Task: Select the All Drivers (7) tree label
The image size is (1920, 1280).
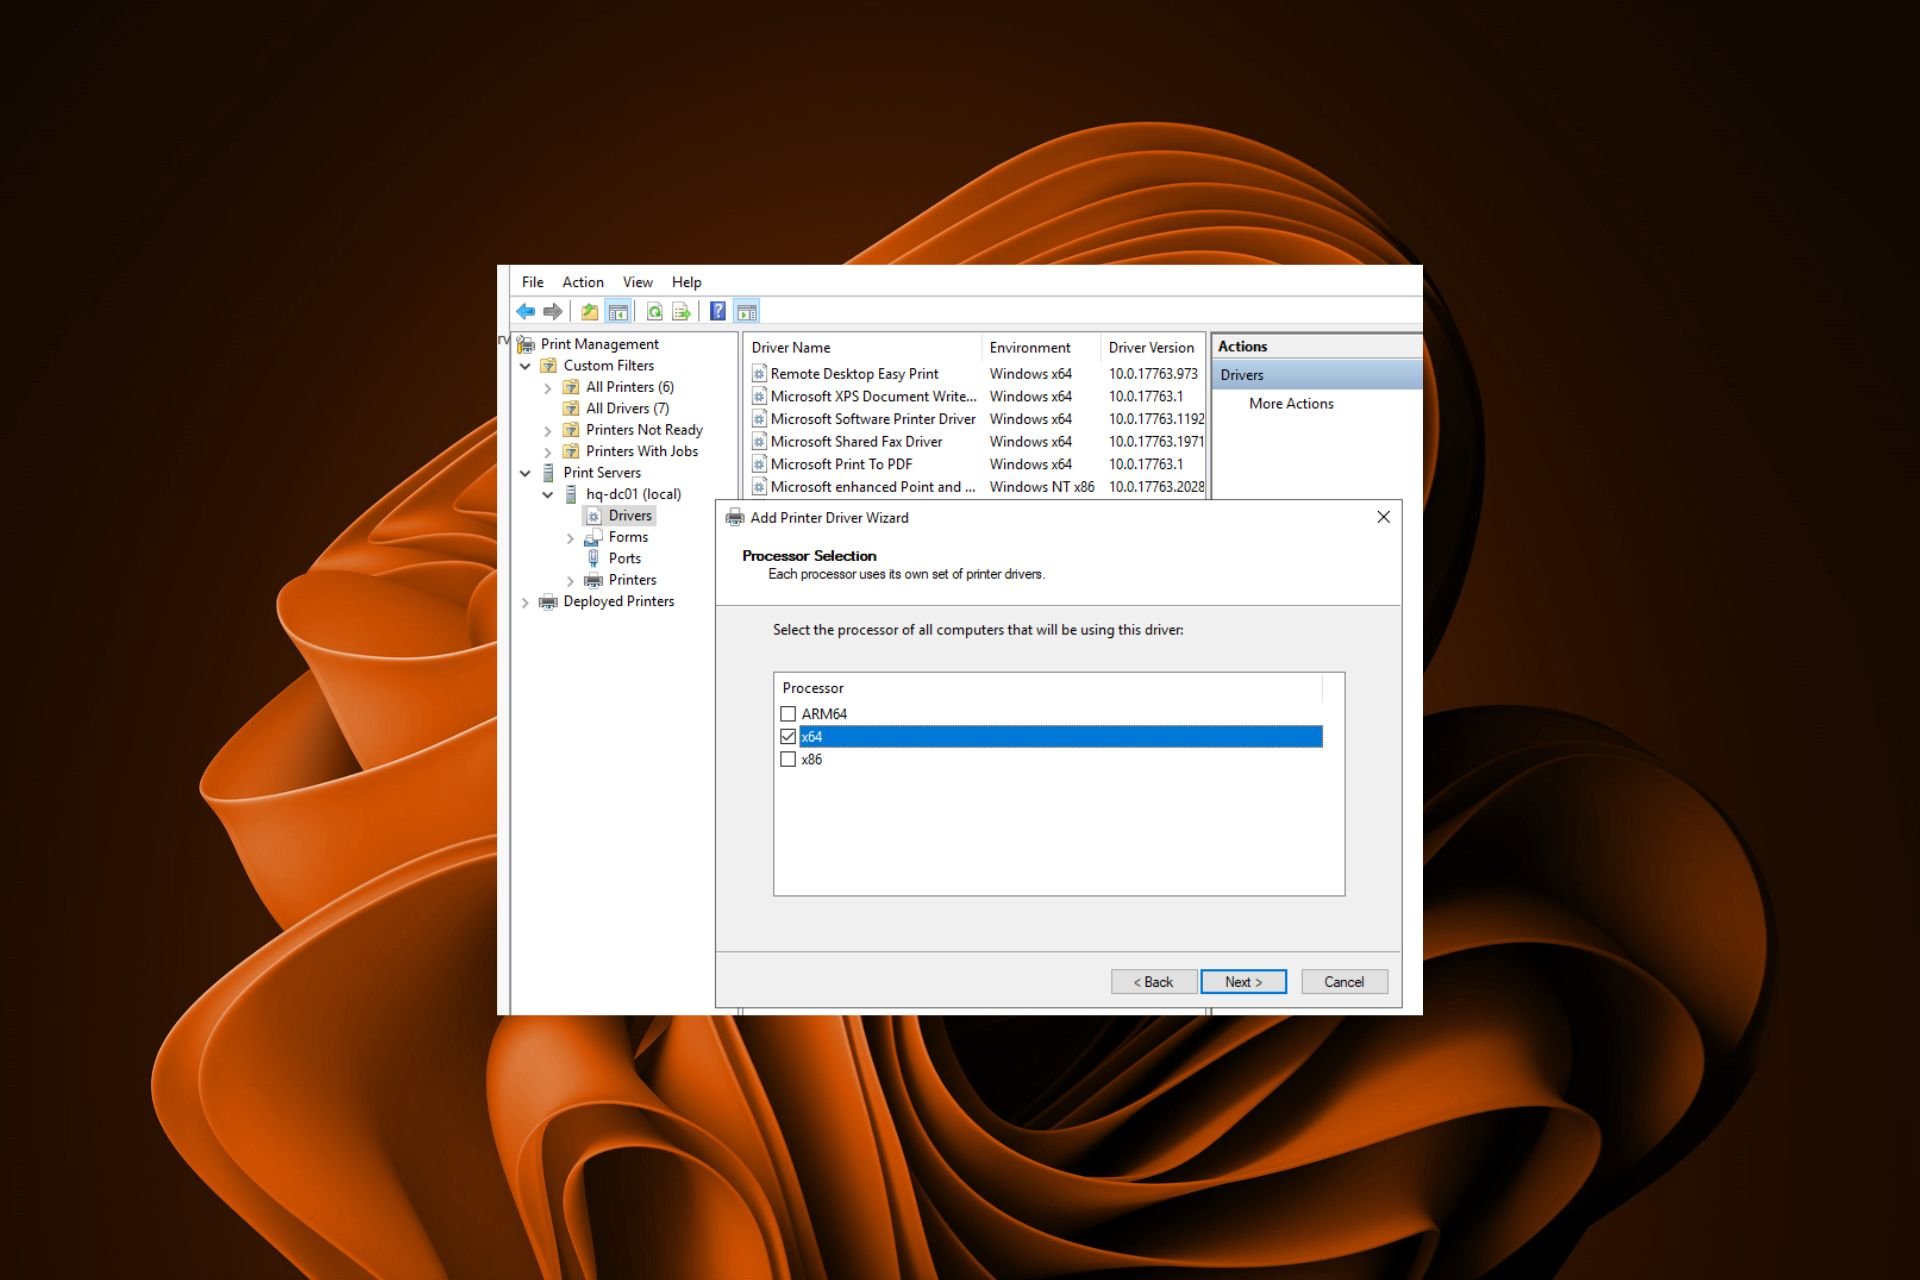Action: click(628, 409)
